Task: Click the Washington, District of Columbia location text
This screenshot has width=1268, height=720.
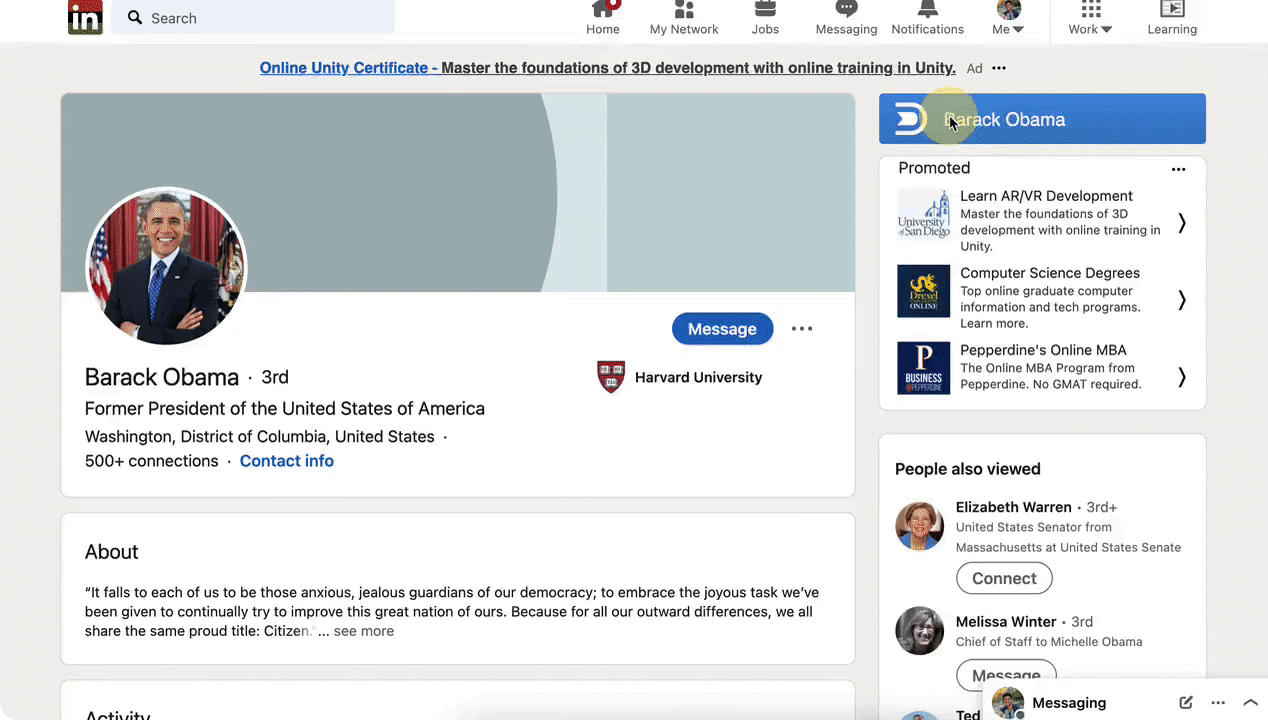Action: coord(260,437)
